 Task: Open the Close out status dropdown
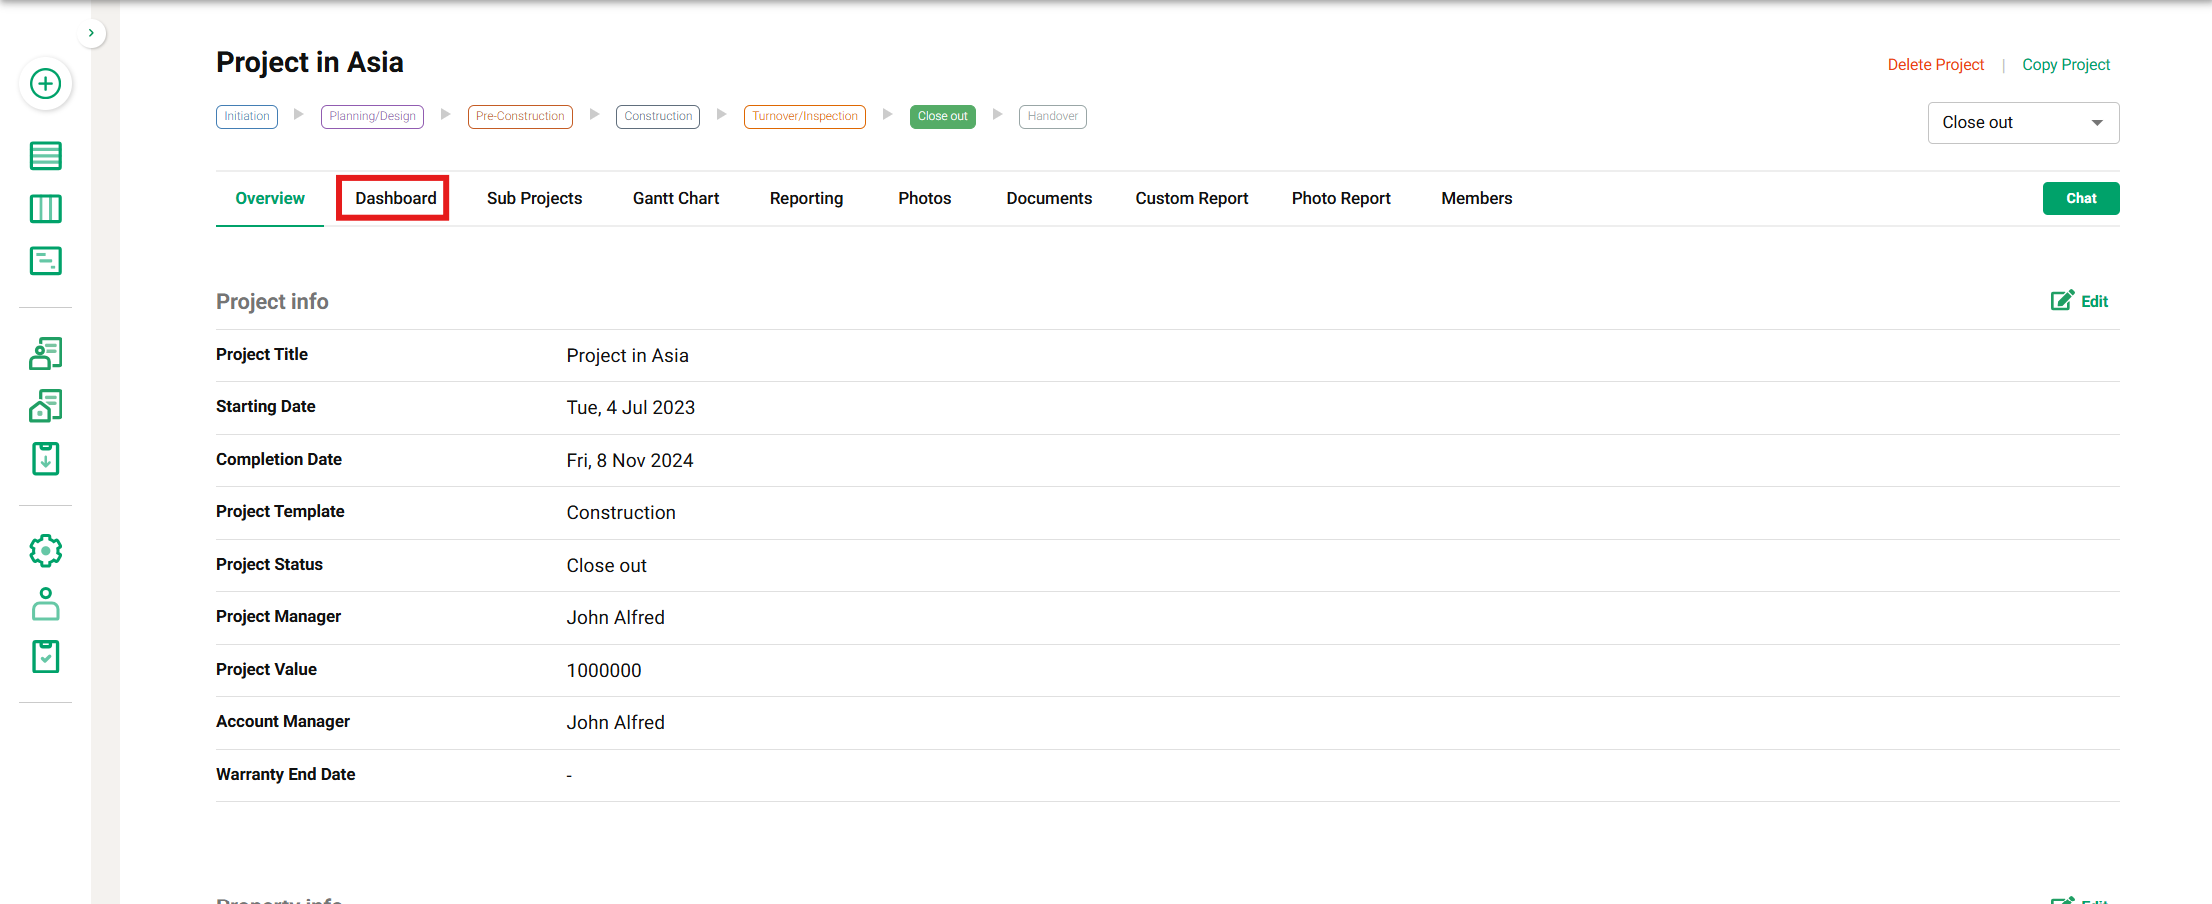pyautogui.click(x=2022, y=123)
